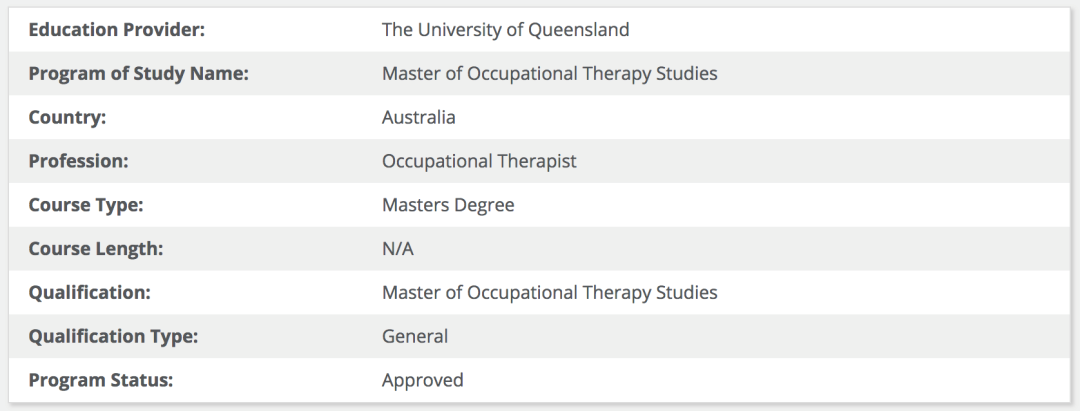The image size is (1080, 411).
Task: Click the "Program of Study Name:" label
Action: point(138,74)
